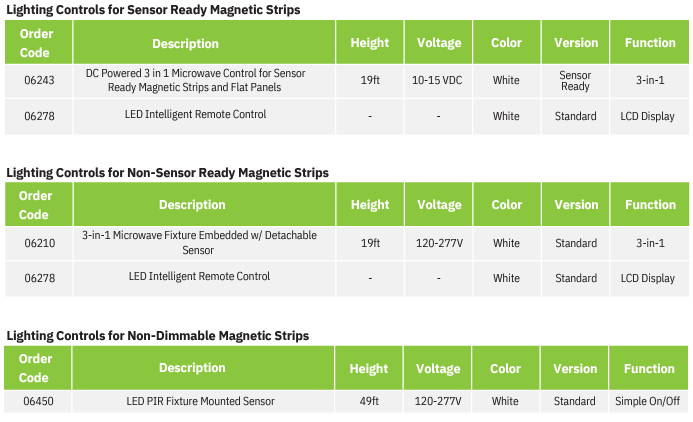Click the 'Lighting Controls for Non-Sensor Ready Magnetic Strips' heading
693x422 pixels.
(168, 172)
